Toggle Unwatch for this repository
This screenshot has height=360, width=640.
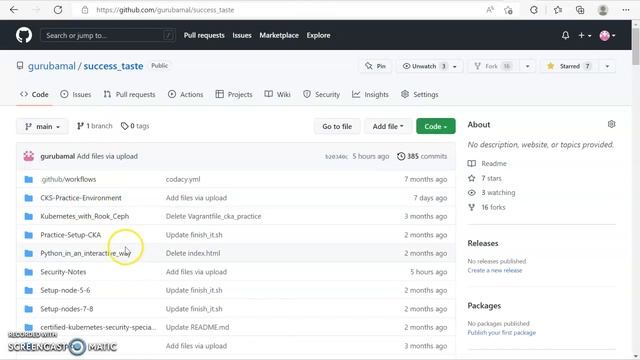pyautogui.click(x=424, y=66)
